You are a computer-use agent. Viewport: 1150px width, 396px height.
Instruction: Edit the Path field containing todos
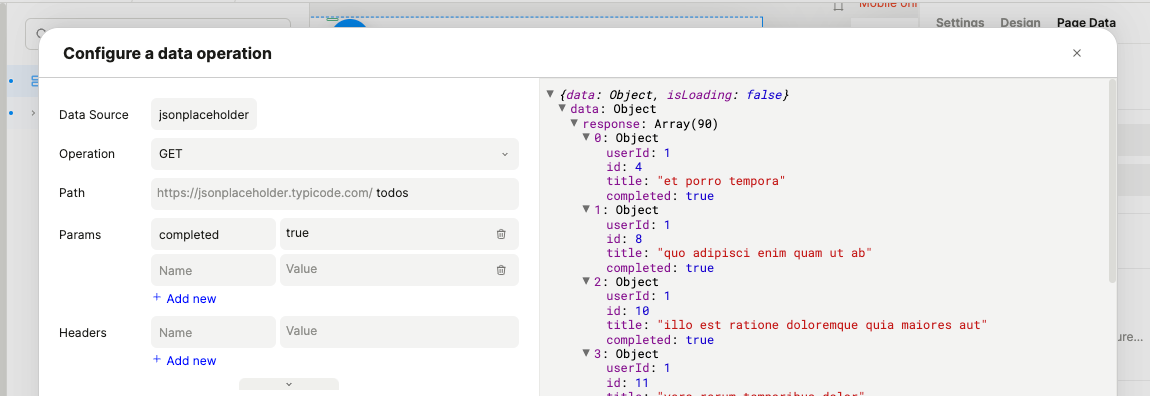pyautogui.click(x=334, y=194)
